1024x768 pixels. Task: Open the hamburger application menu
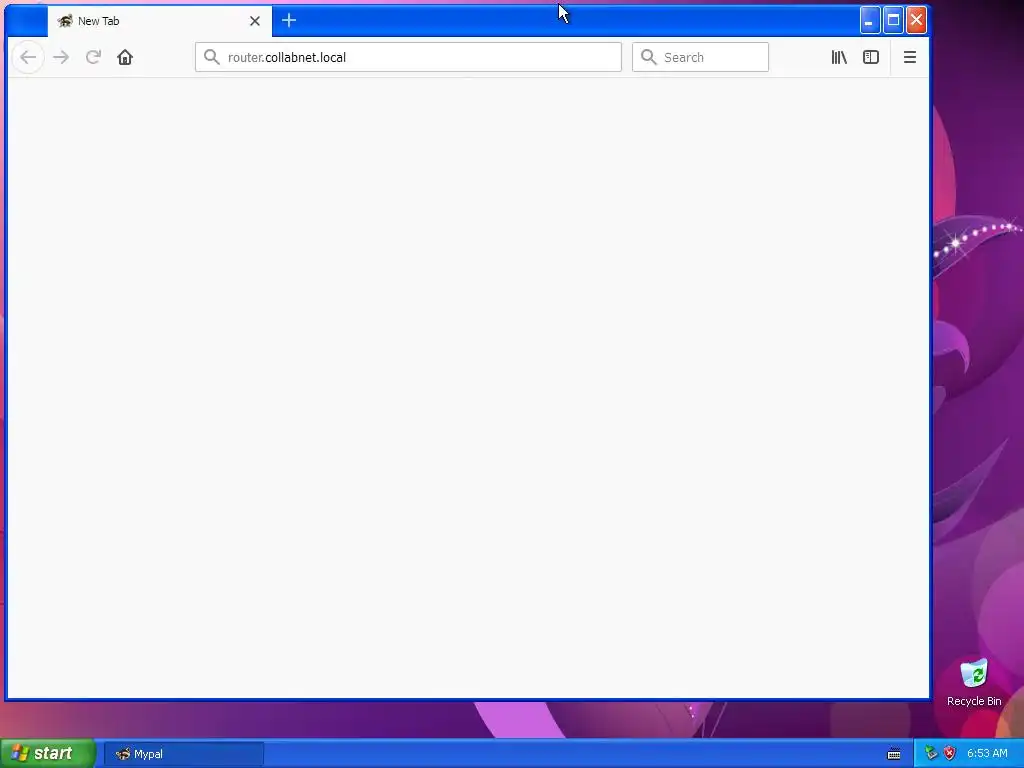click(x=910, y=57)
